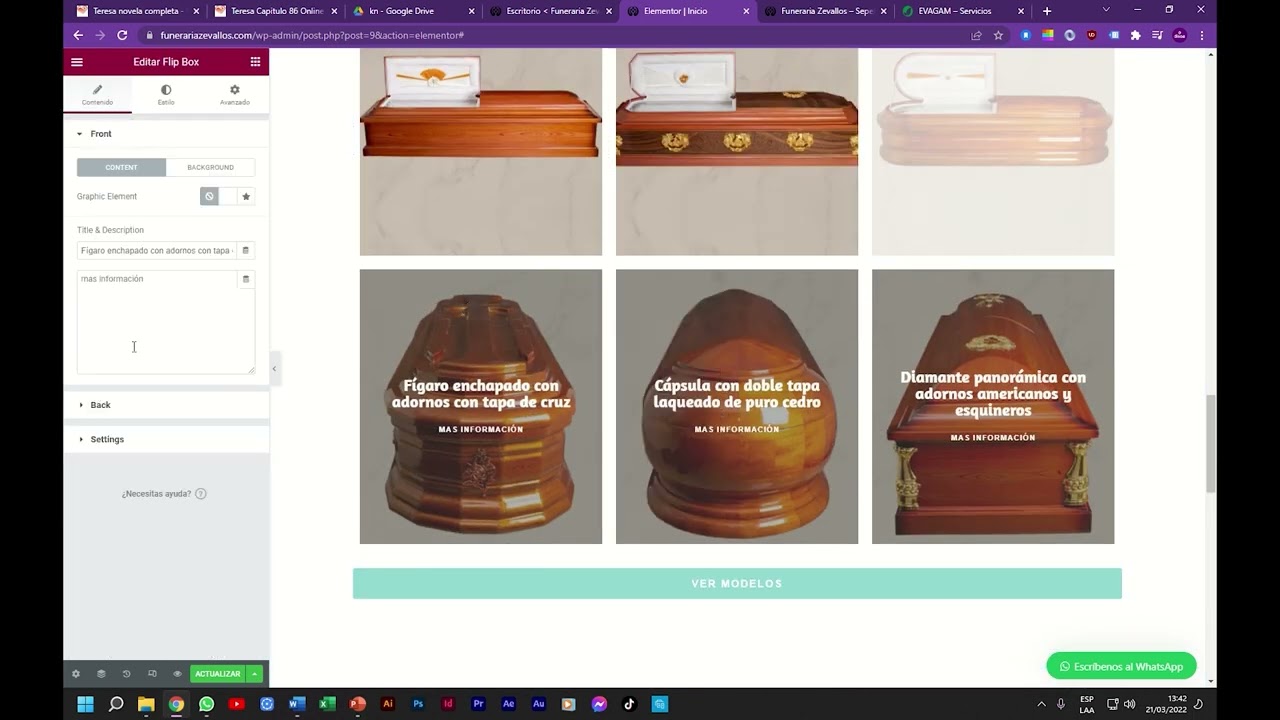This screenshot has width=1280, height=720.
Task: Open dynamic tags for the title field
Action: pyautogui.click(x=245, y=250)
